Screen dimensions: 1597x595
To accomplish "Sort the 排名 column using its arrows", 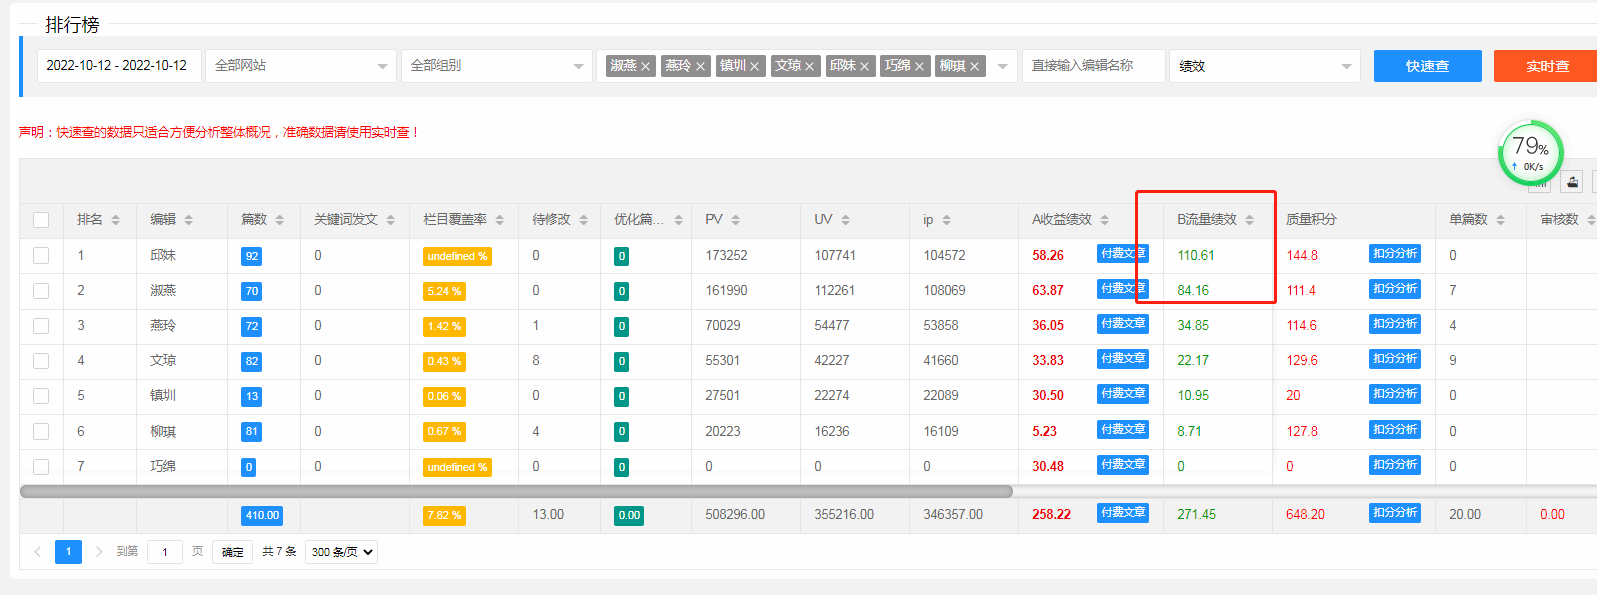I will click(x=116, y=220).
